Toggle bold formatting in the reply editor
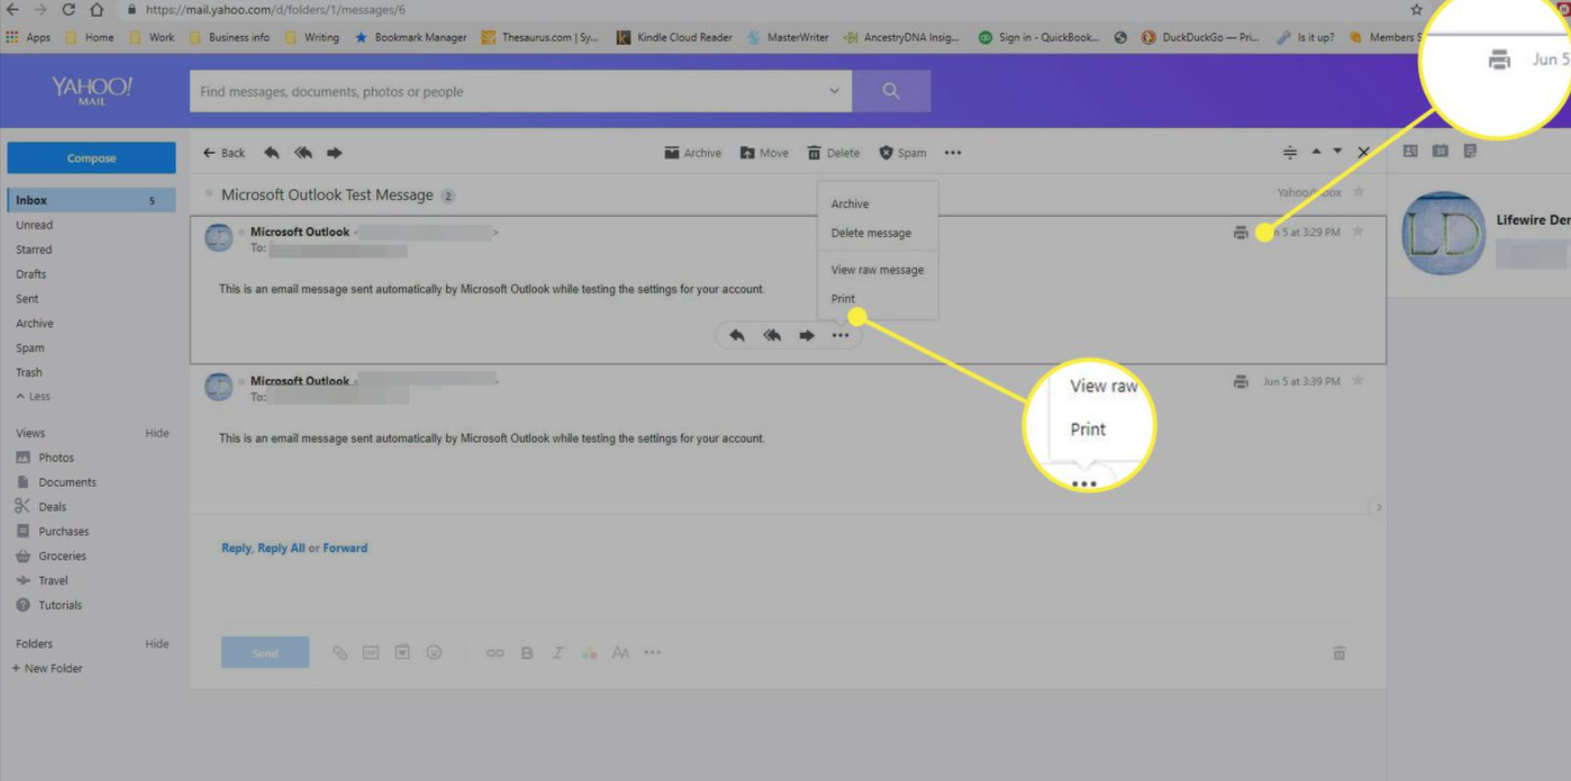1571x781 pixels. (527, 653)
